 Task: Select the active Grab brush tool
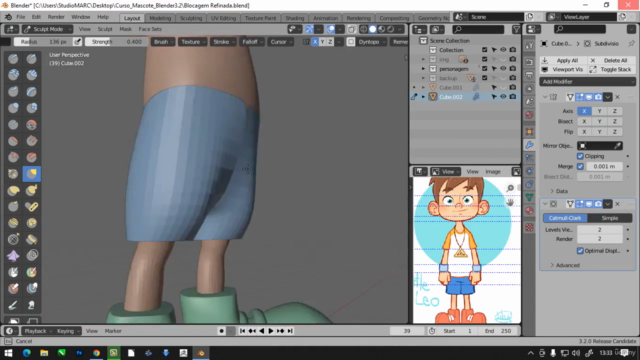click(31, 173)
